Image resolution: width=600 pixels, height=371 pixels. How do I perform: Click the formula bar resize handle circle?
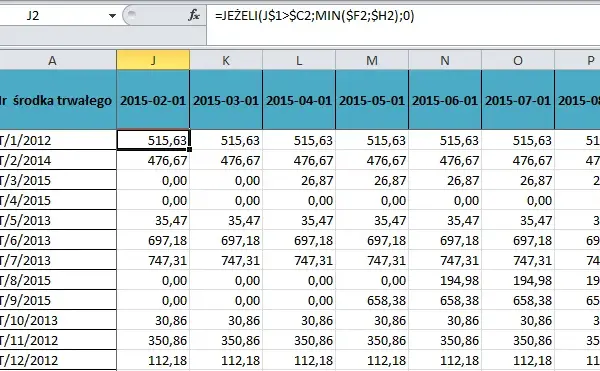[132, 15]
